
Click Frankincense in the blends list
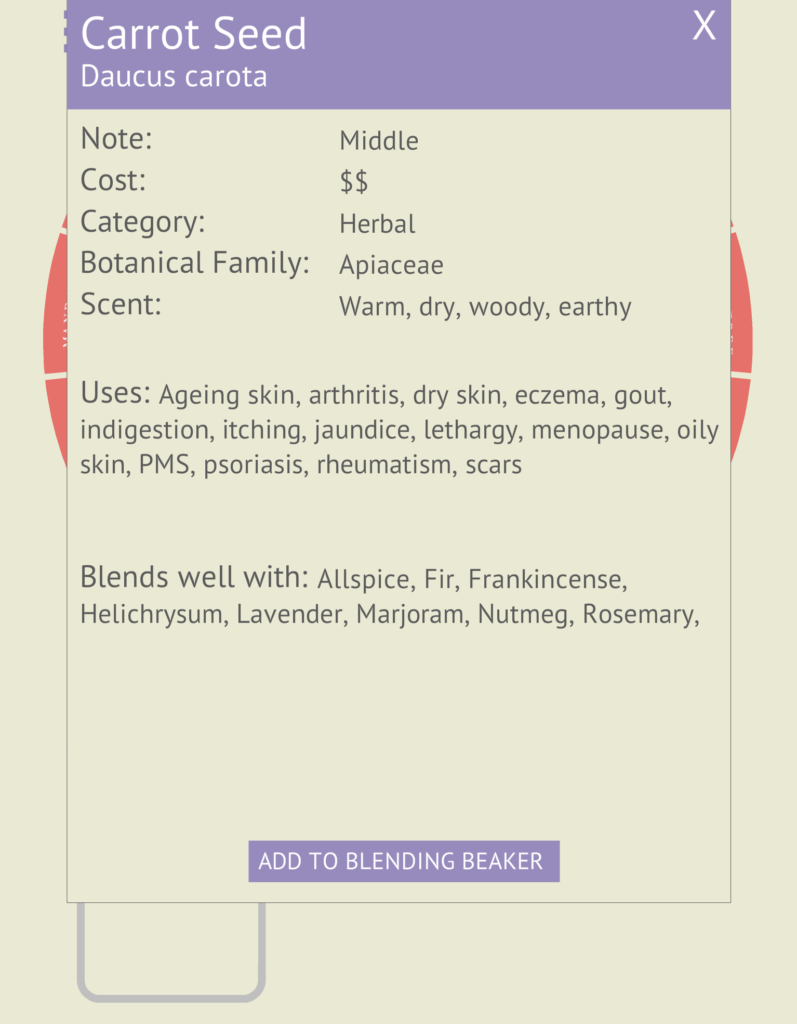point(547,579)
